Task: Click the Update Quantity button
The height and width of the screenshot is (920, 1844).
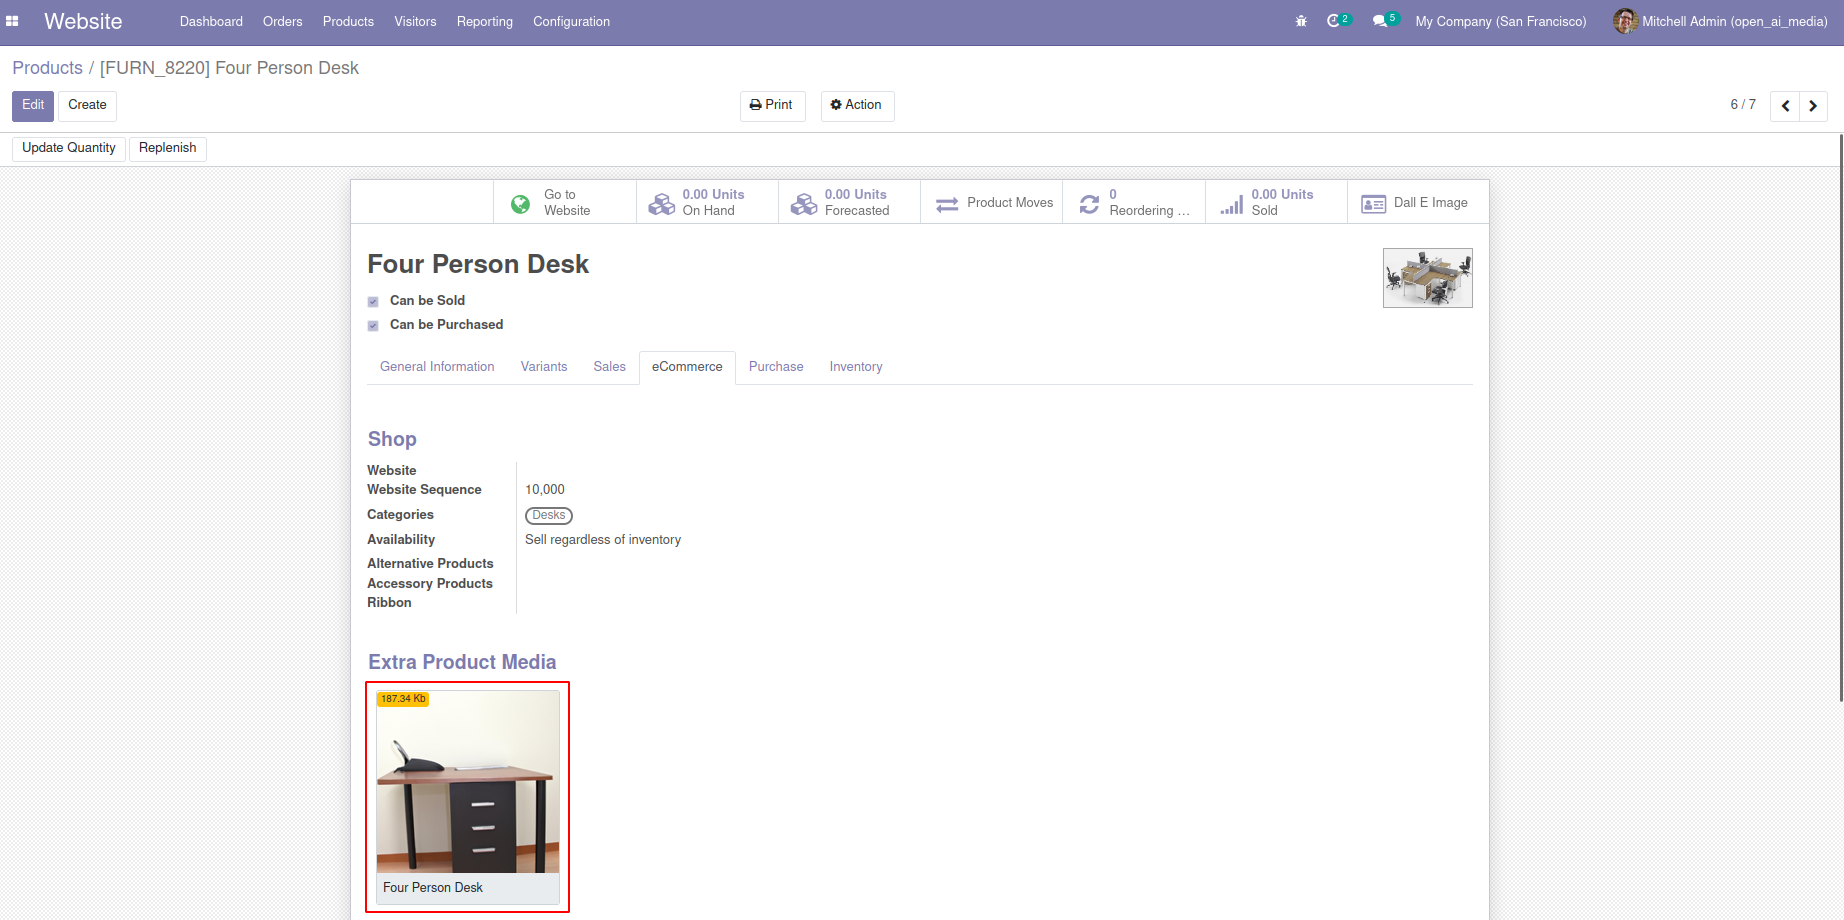Action: 69,148
